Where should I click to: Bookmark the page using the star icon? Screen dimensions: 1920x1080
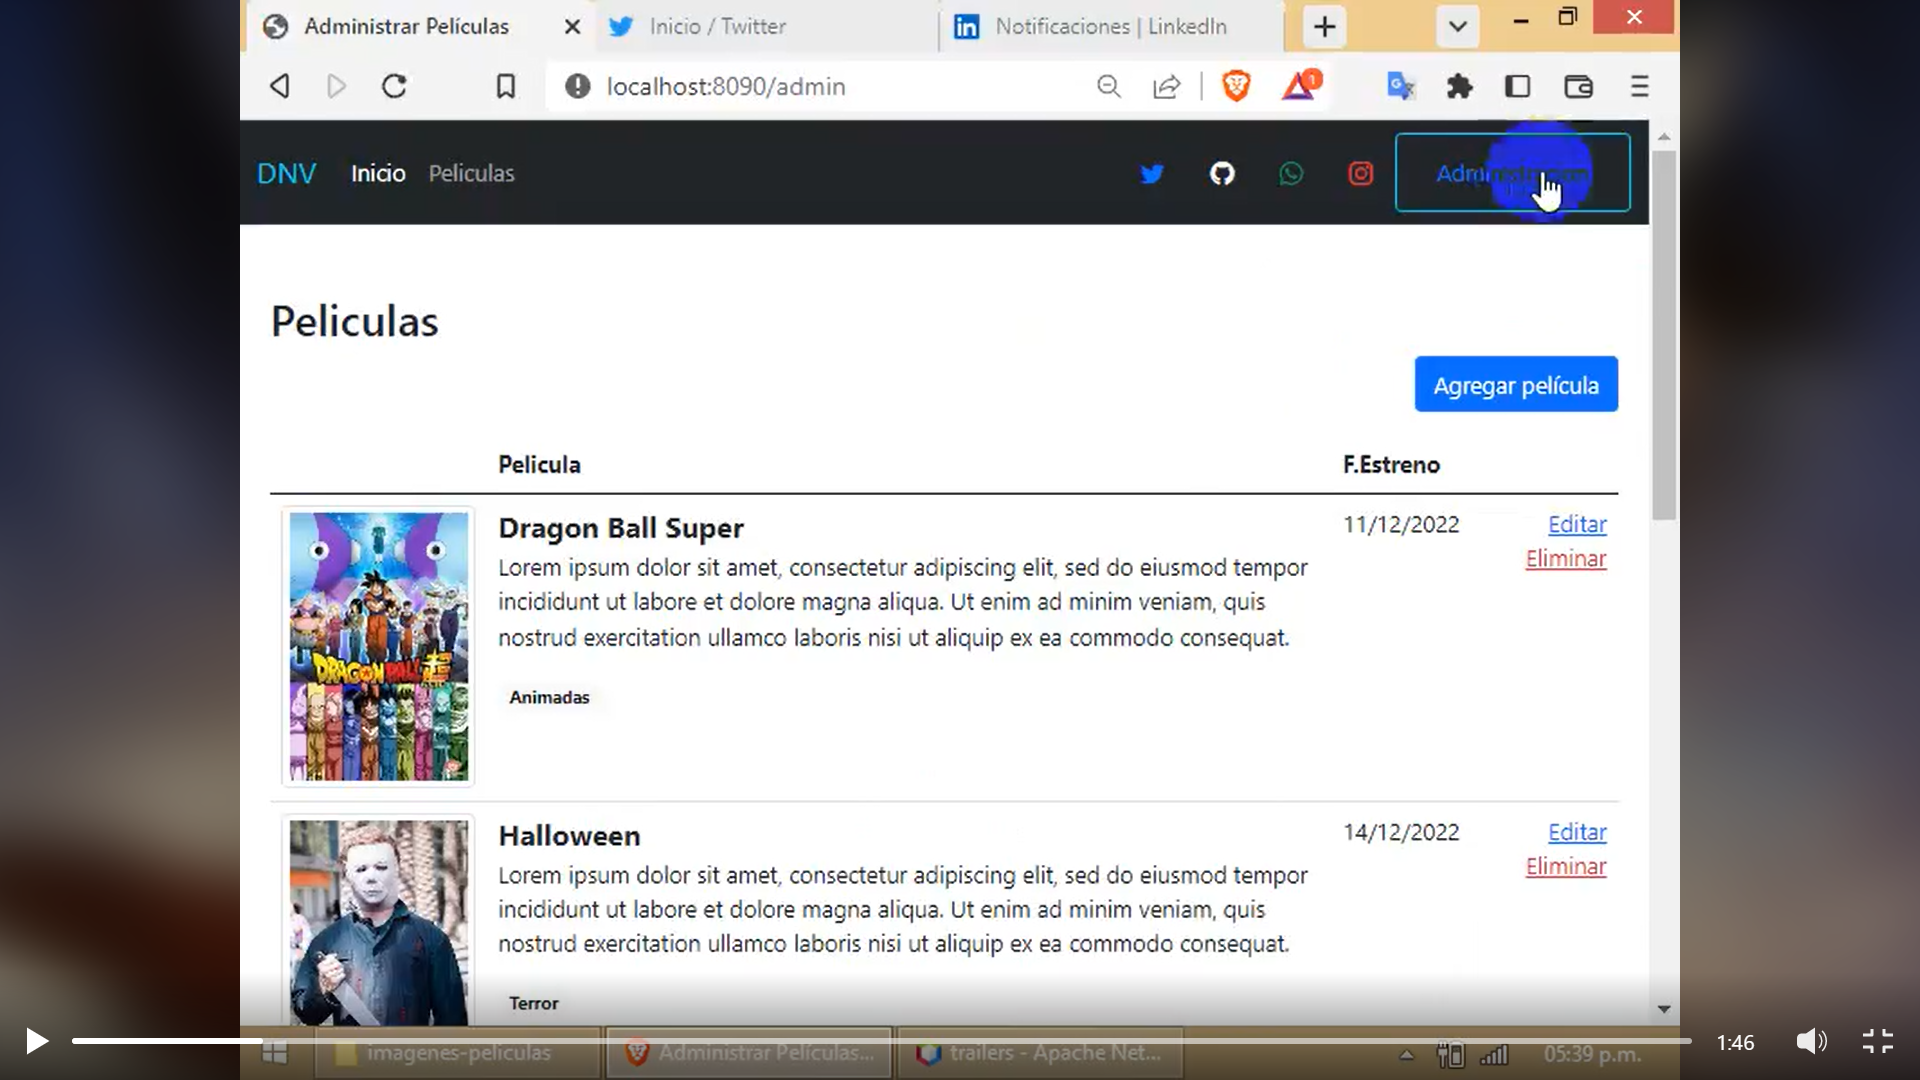(505, 86)
